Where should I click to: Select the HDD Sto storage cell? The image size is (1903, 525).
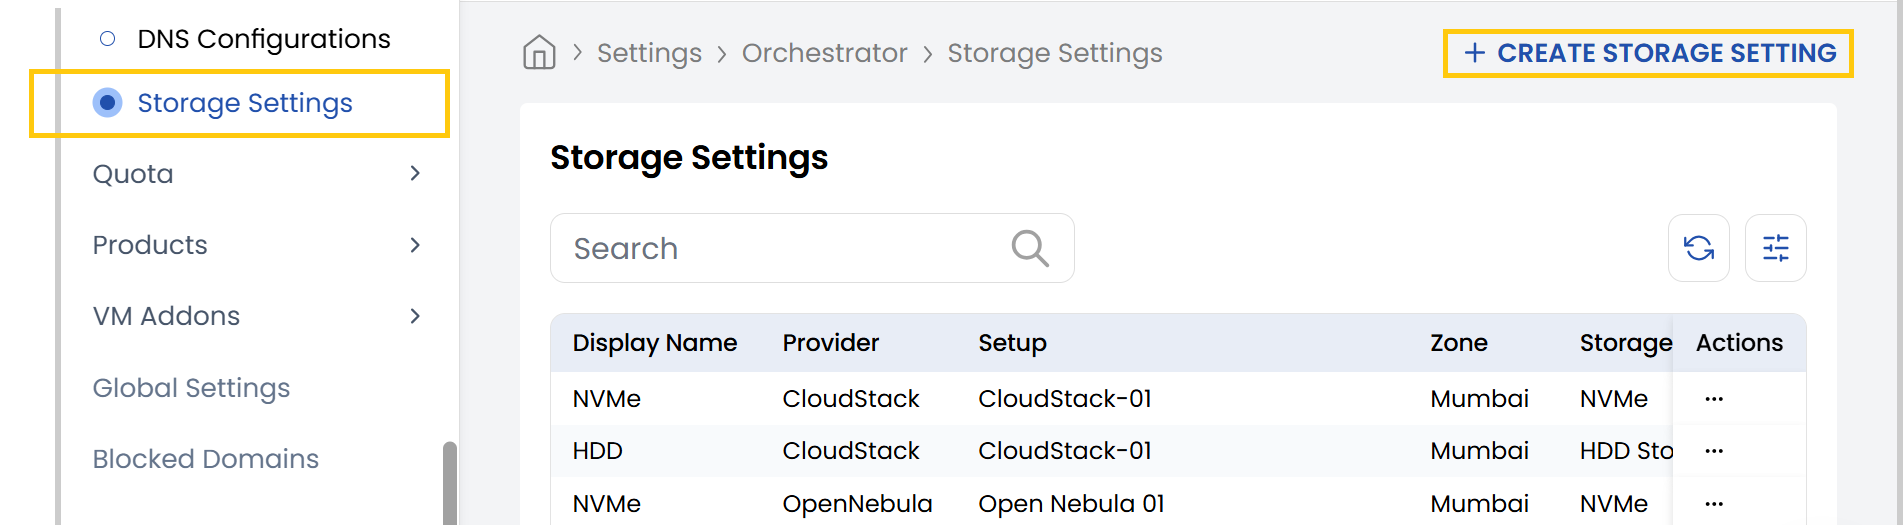click(1626, 451)
